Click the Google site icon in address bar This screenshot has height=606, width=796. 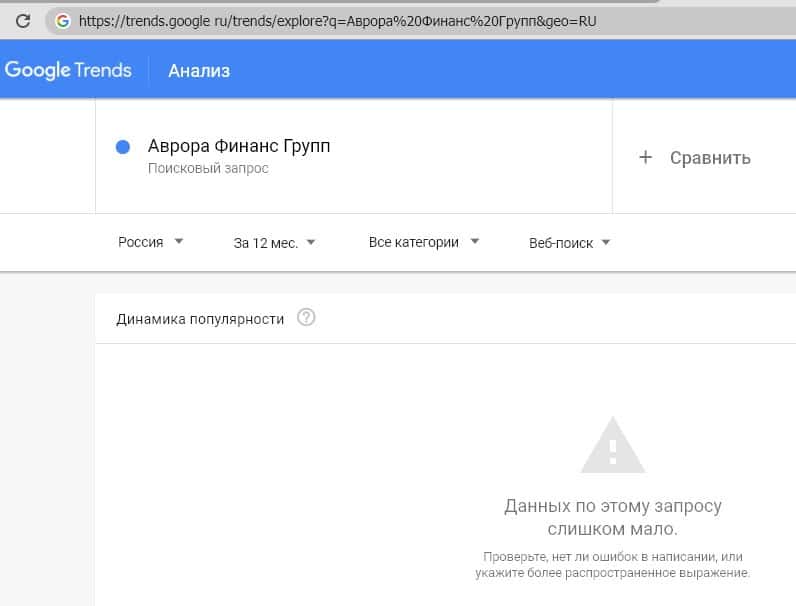(64, 20)
